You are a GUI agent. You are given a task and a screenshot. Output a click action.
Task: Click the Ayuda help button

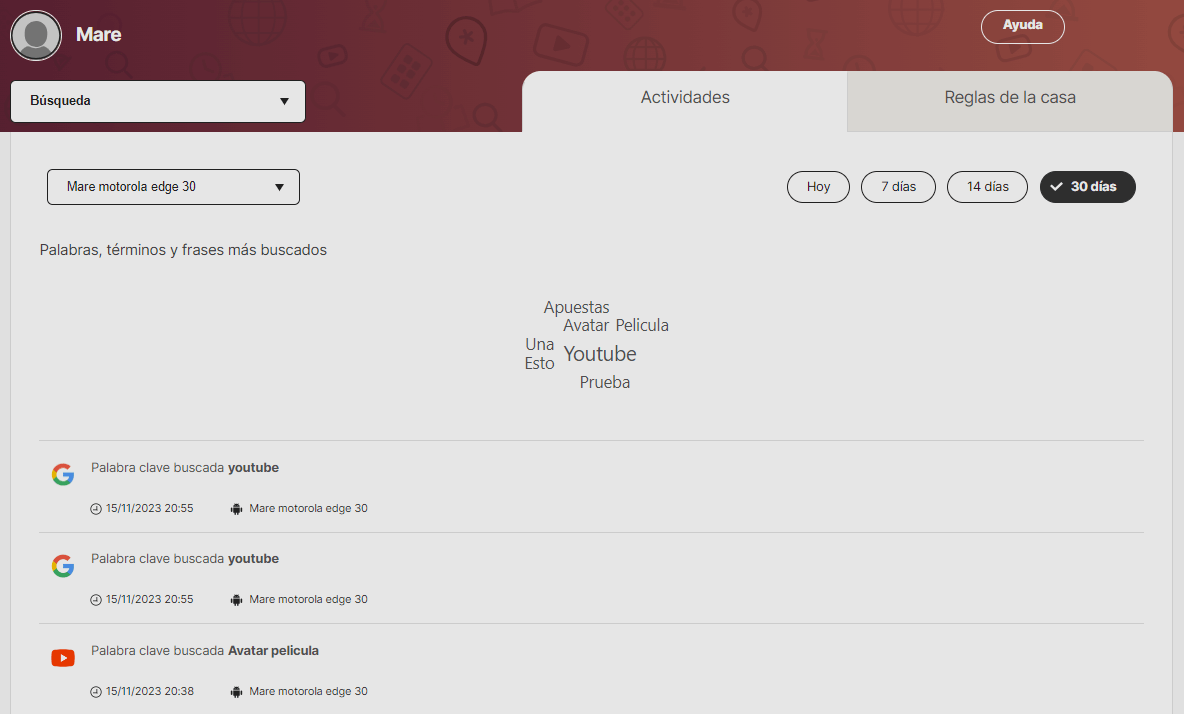point(1022,26)
